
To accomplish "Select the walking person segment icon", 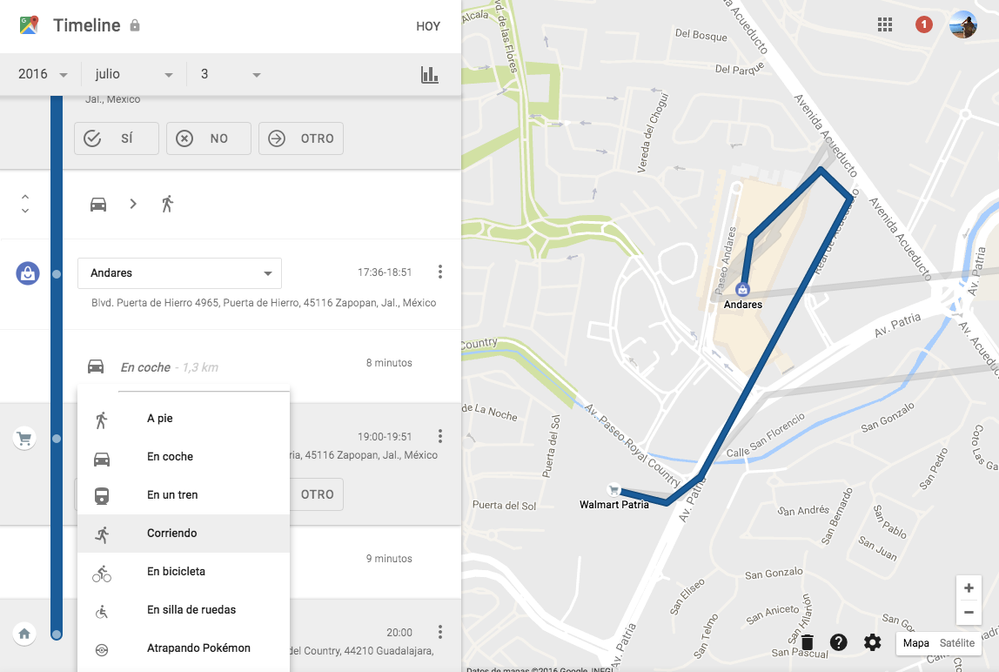I will pos(167,203).
